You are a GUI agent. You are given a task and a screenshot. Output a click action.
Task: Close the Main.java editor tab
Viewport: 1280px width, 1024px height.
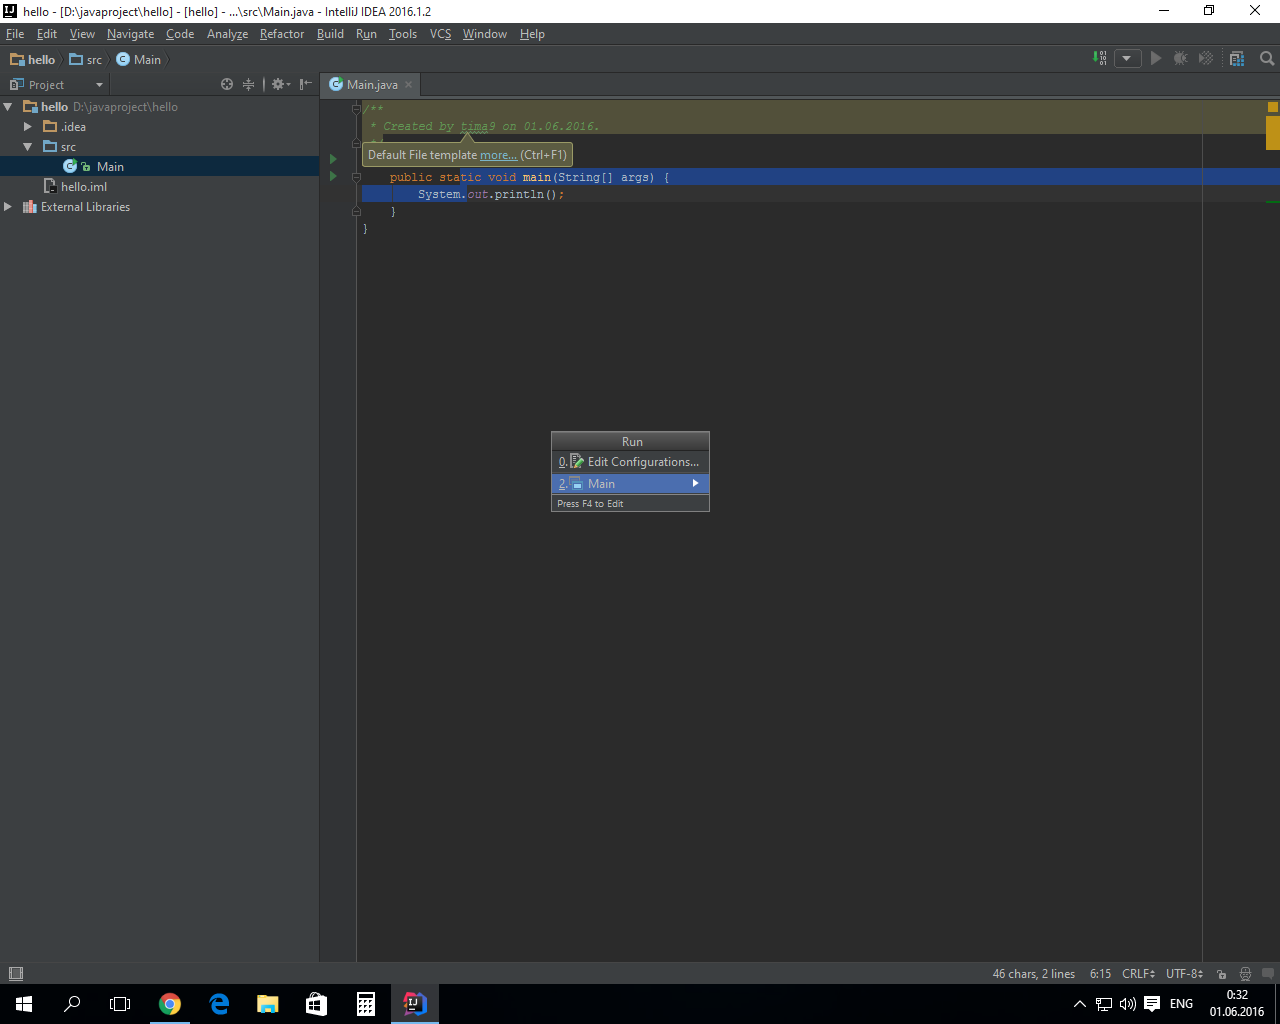click(408, 85)
